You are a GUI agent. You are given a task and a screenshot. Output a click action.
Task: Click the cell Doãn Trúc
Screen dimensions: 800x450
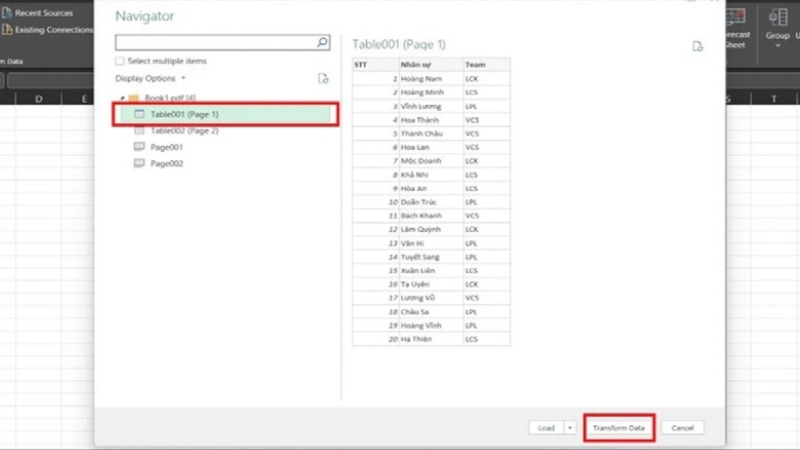(x=431, y=202)
